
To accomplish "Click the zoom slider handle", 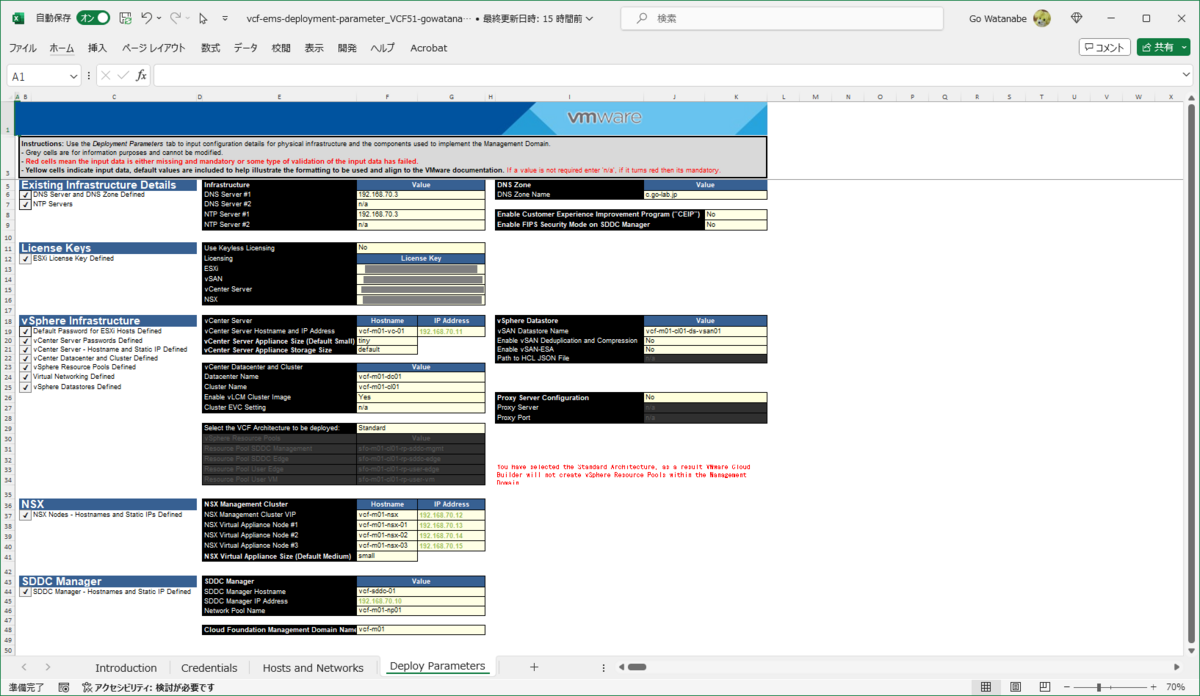I will [x=1099, y=687].
